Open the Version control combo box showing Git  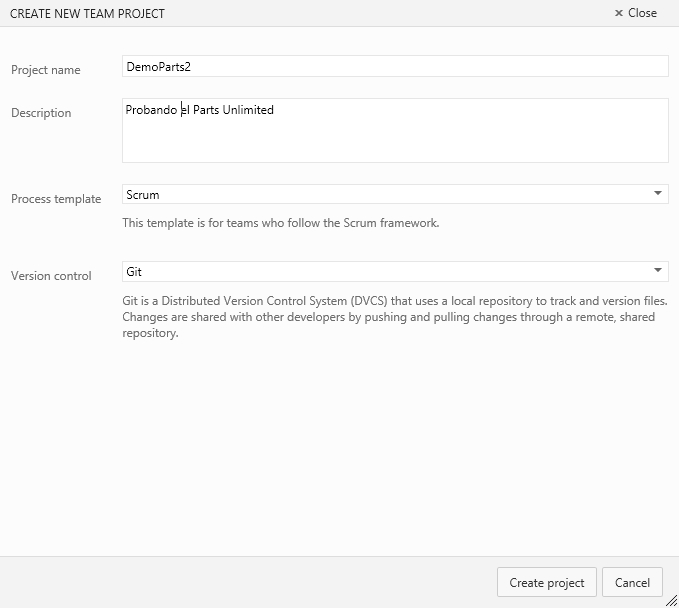395,271
